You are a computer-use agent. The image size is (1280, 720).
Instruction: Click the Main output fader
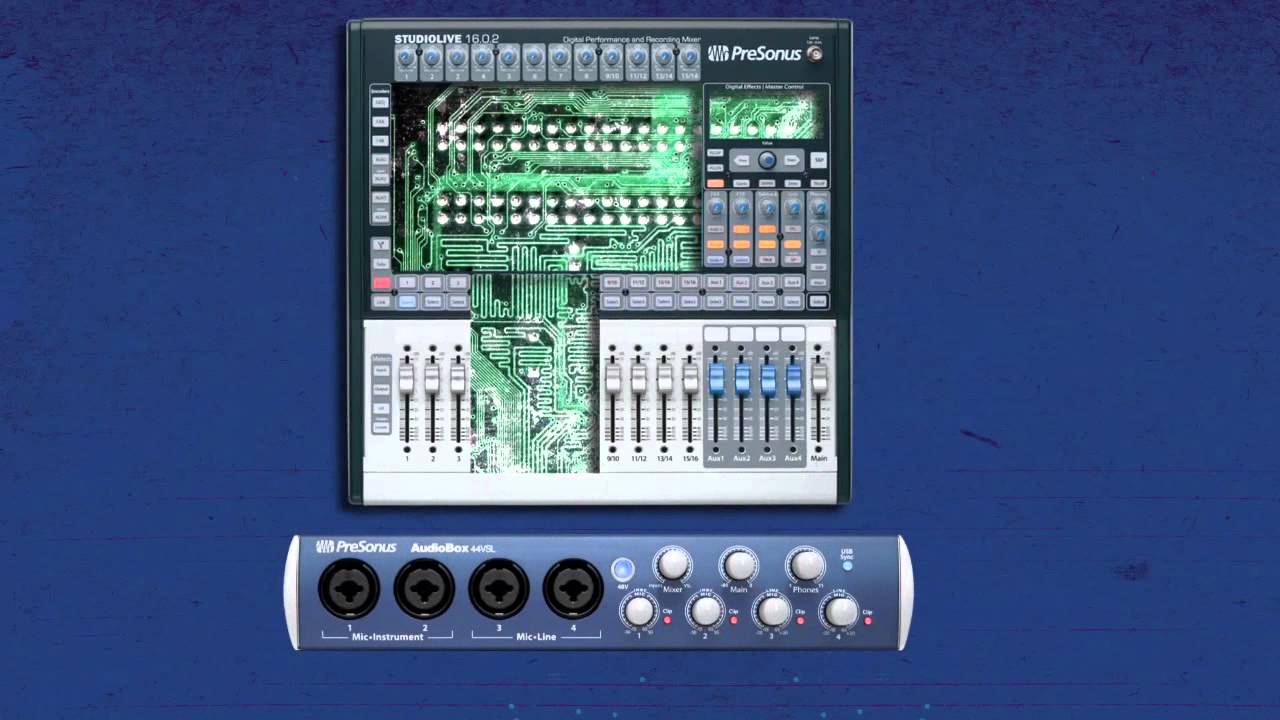pos(819,377)
